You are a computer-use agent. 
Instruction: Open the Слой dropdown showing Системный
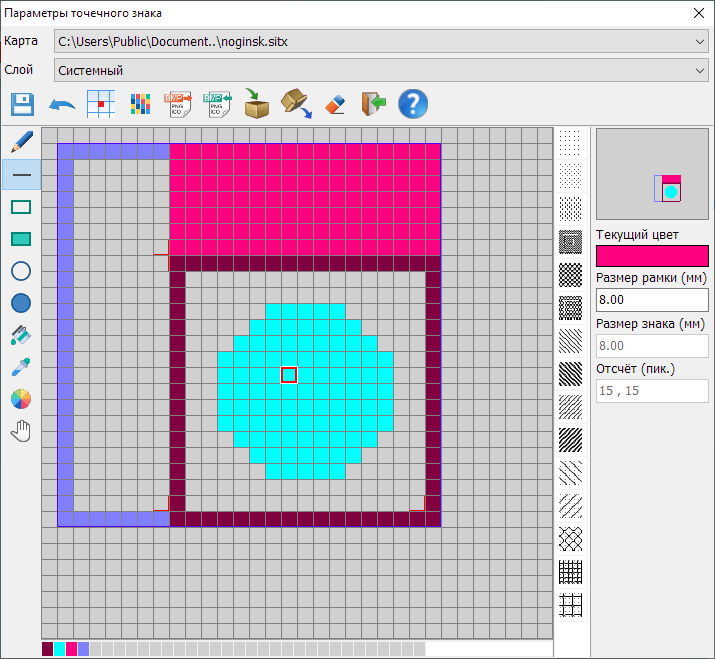point(699,70)
